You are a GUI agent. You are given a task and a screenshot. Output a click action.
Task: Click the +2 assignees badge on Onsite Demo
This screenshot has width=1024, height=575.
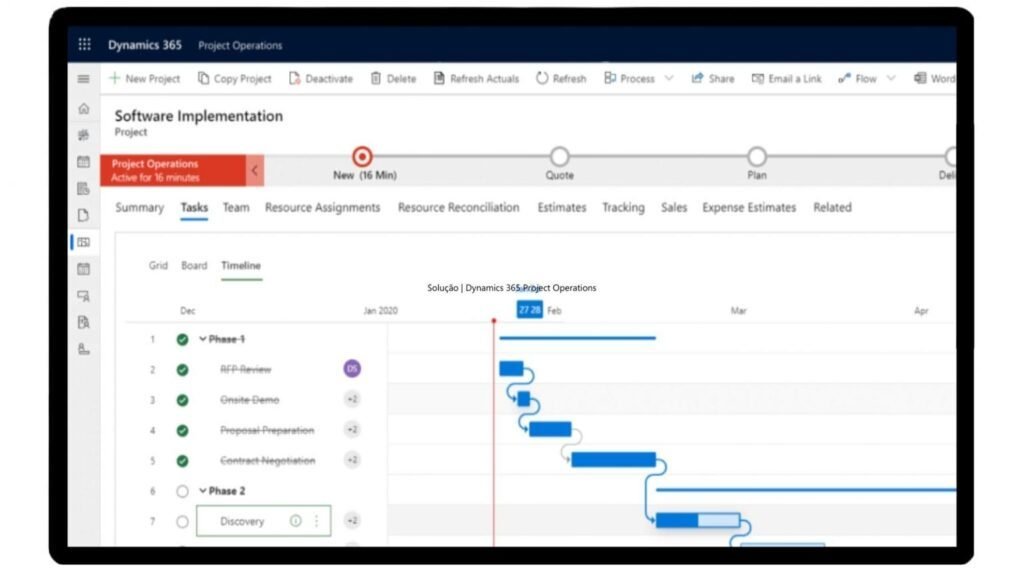pyautogui.click(x=352, y=399)
